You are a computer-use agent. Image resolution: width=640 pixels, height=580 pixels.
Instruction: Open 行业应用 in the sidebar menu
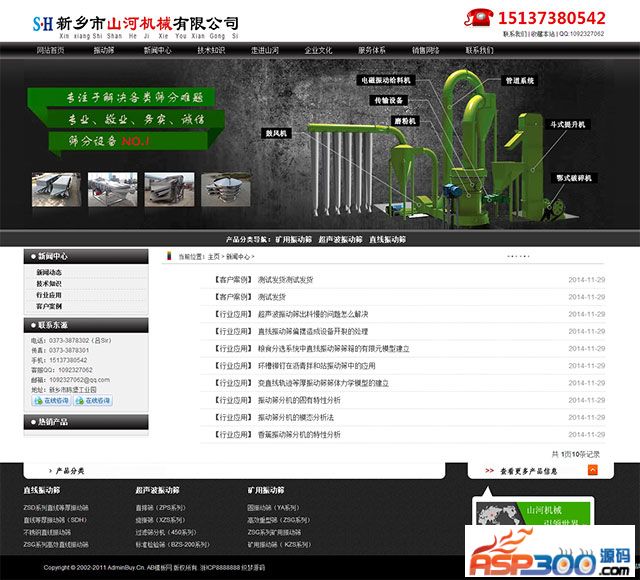pos(49,295)
